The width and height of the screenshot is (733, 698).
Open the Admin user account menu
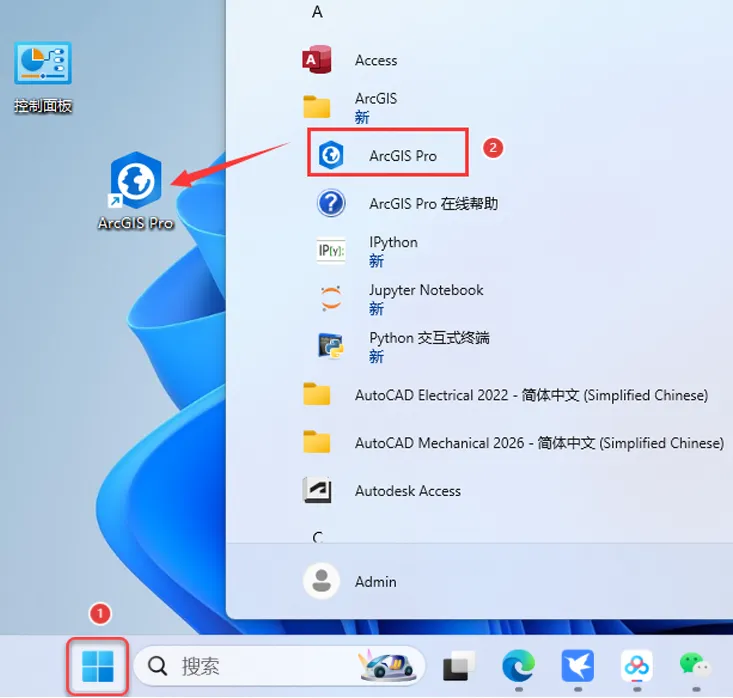point(350,582)
